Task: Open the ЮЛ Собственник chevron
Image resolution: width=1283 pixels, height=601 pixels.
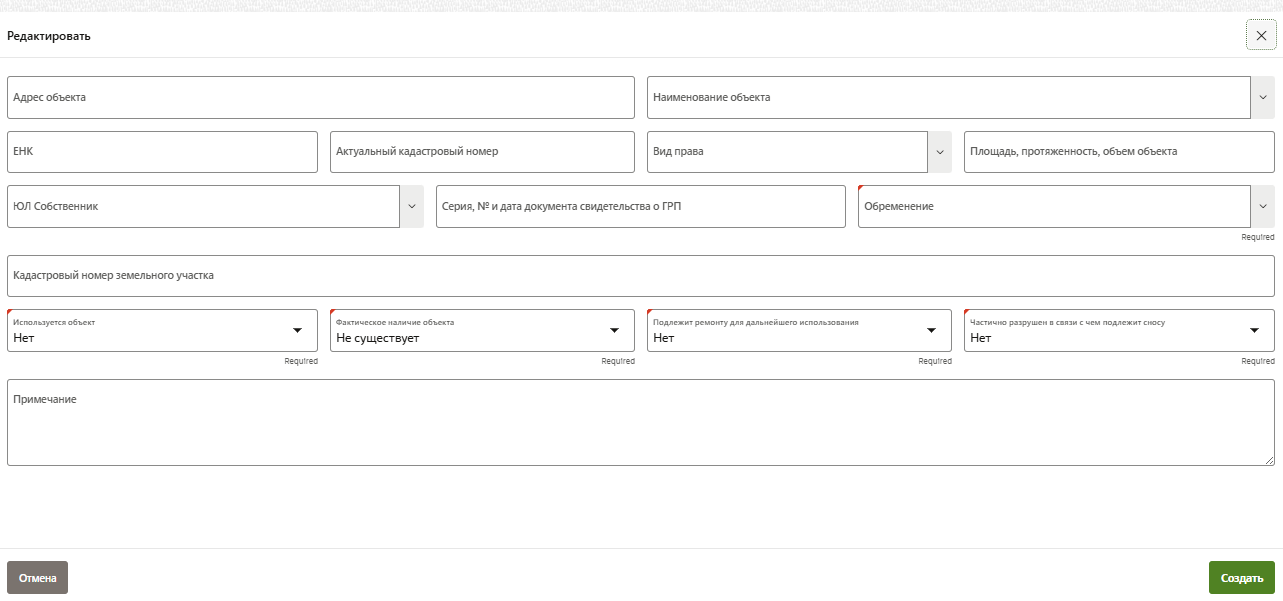Action: click(412, 206)
